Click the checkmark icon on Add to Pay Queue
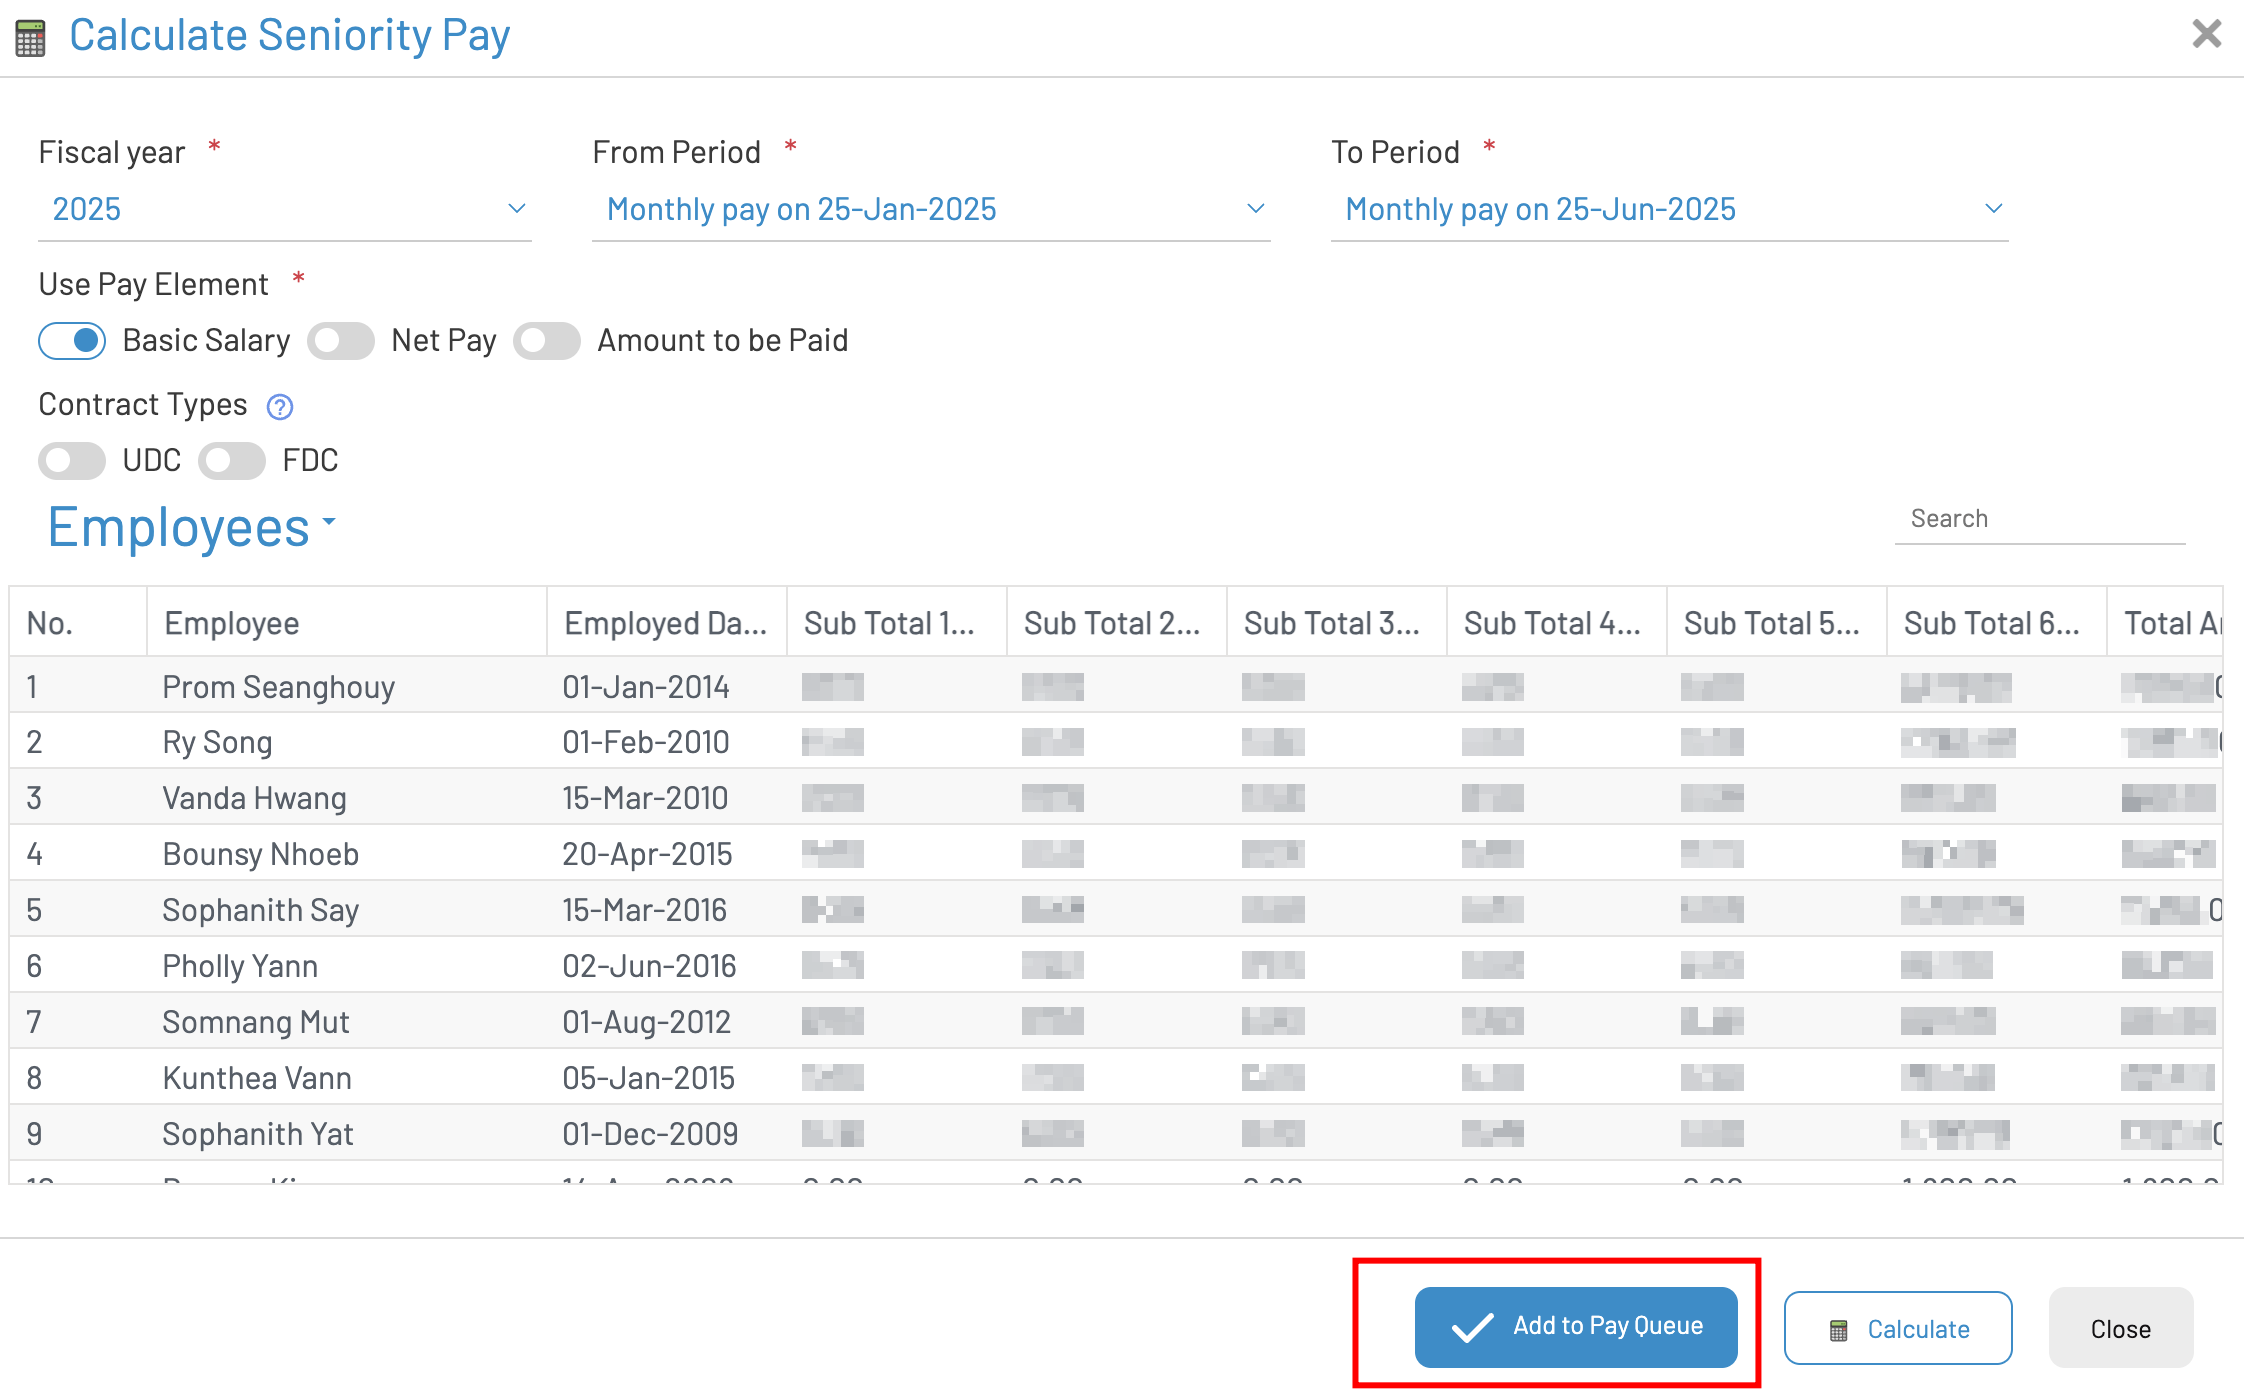Screen dimensions: 2244x1392 click(1472, 1327)
